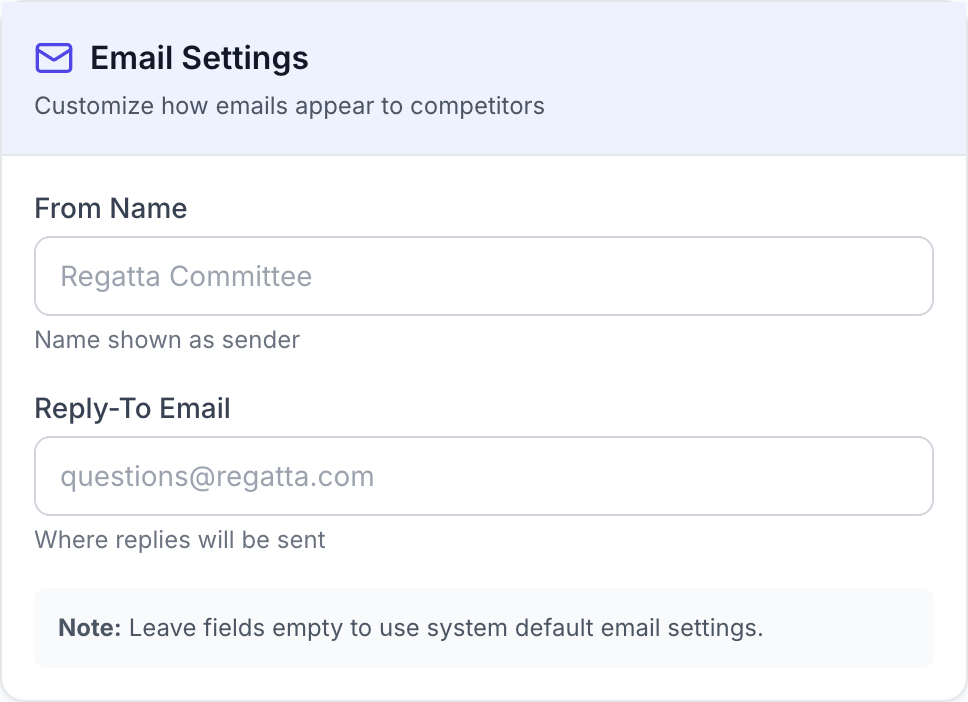The image size is (968, 702).
Task: Click the 'Customize how emails appear' subtitle
Action: click(x=289, y=106)
